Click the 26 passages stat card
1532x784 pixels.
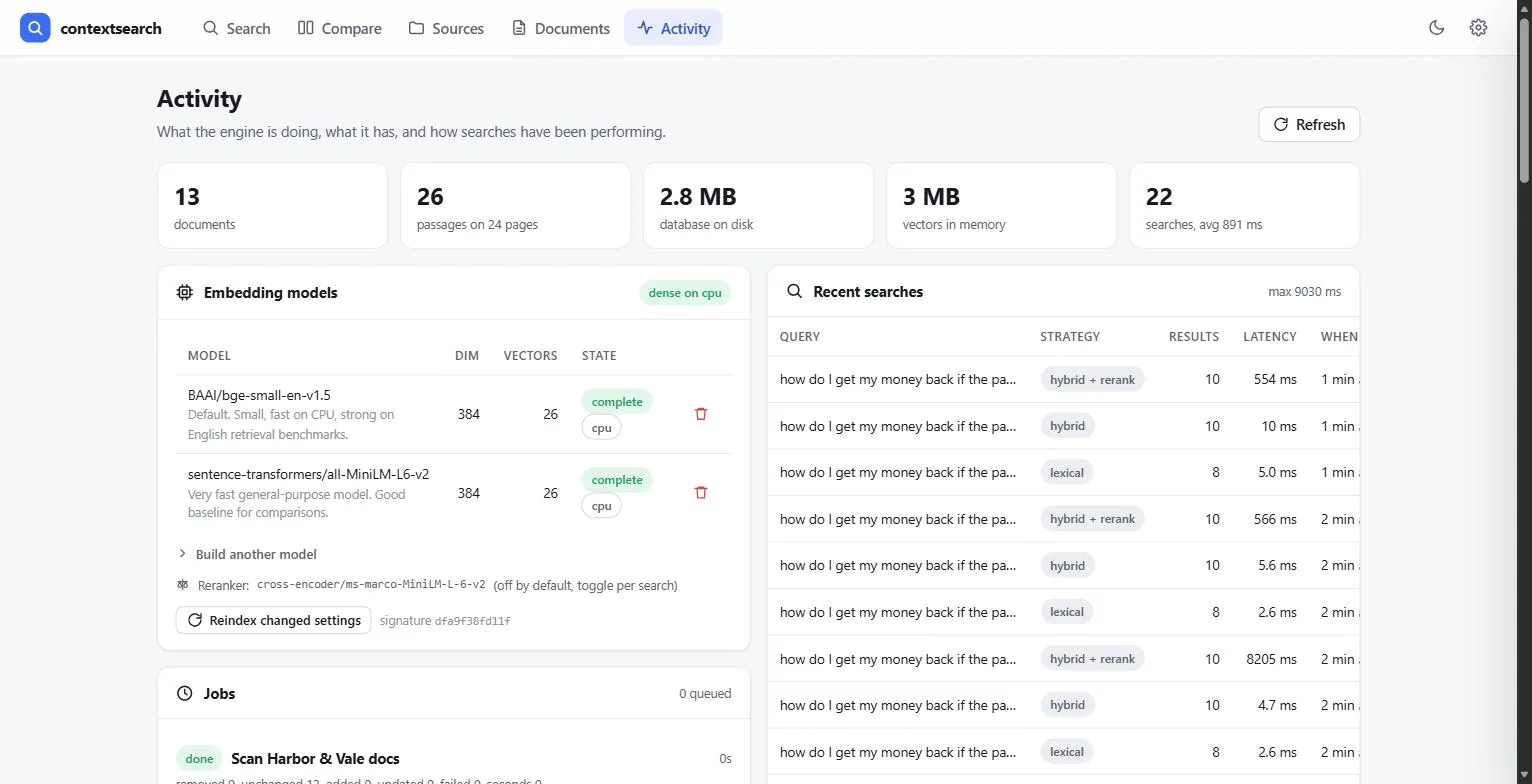(515, 206)
